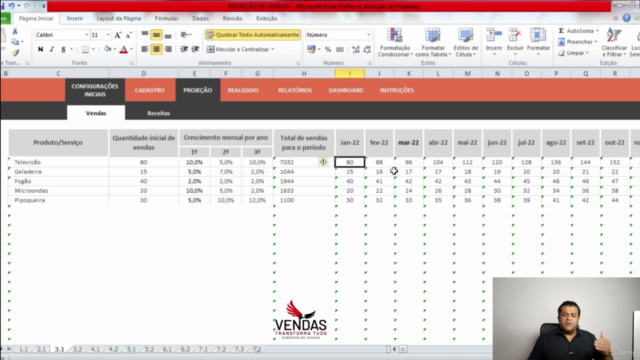Apply percent style
This screenshot has height=360, width=640.
coord(328,49)
